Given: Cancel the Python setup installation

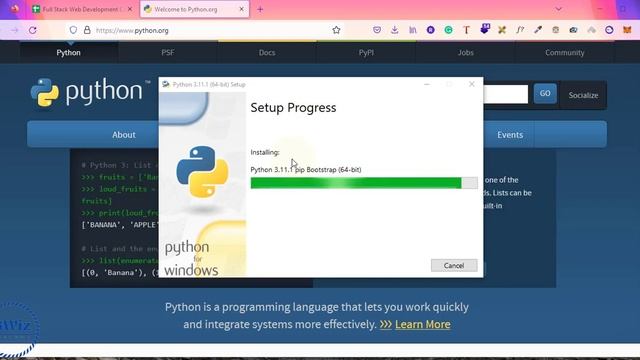Looking at the screenshot, I should [454, 265].
